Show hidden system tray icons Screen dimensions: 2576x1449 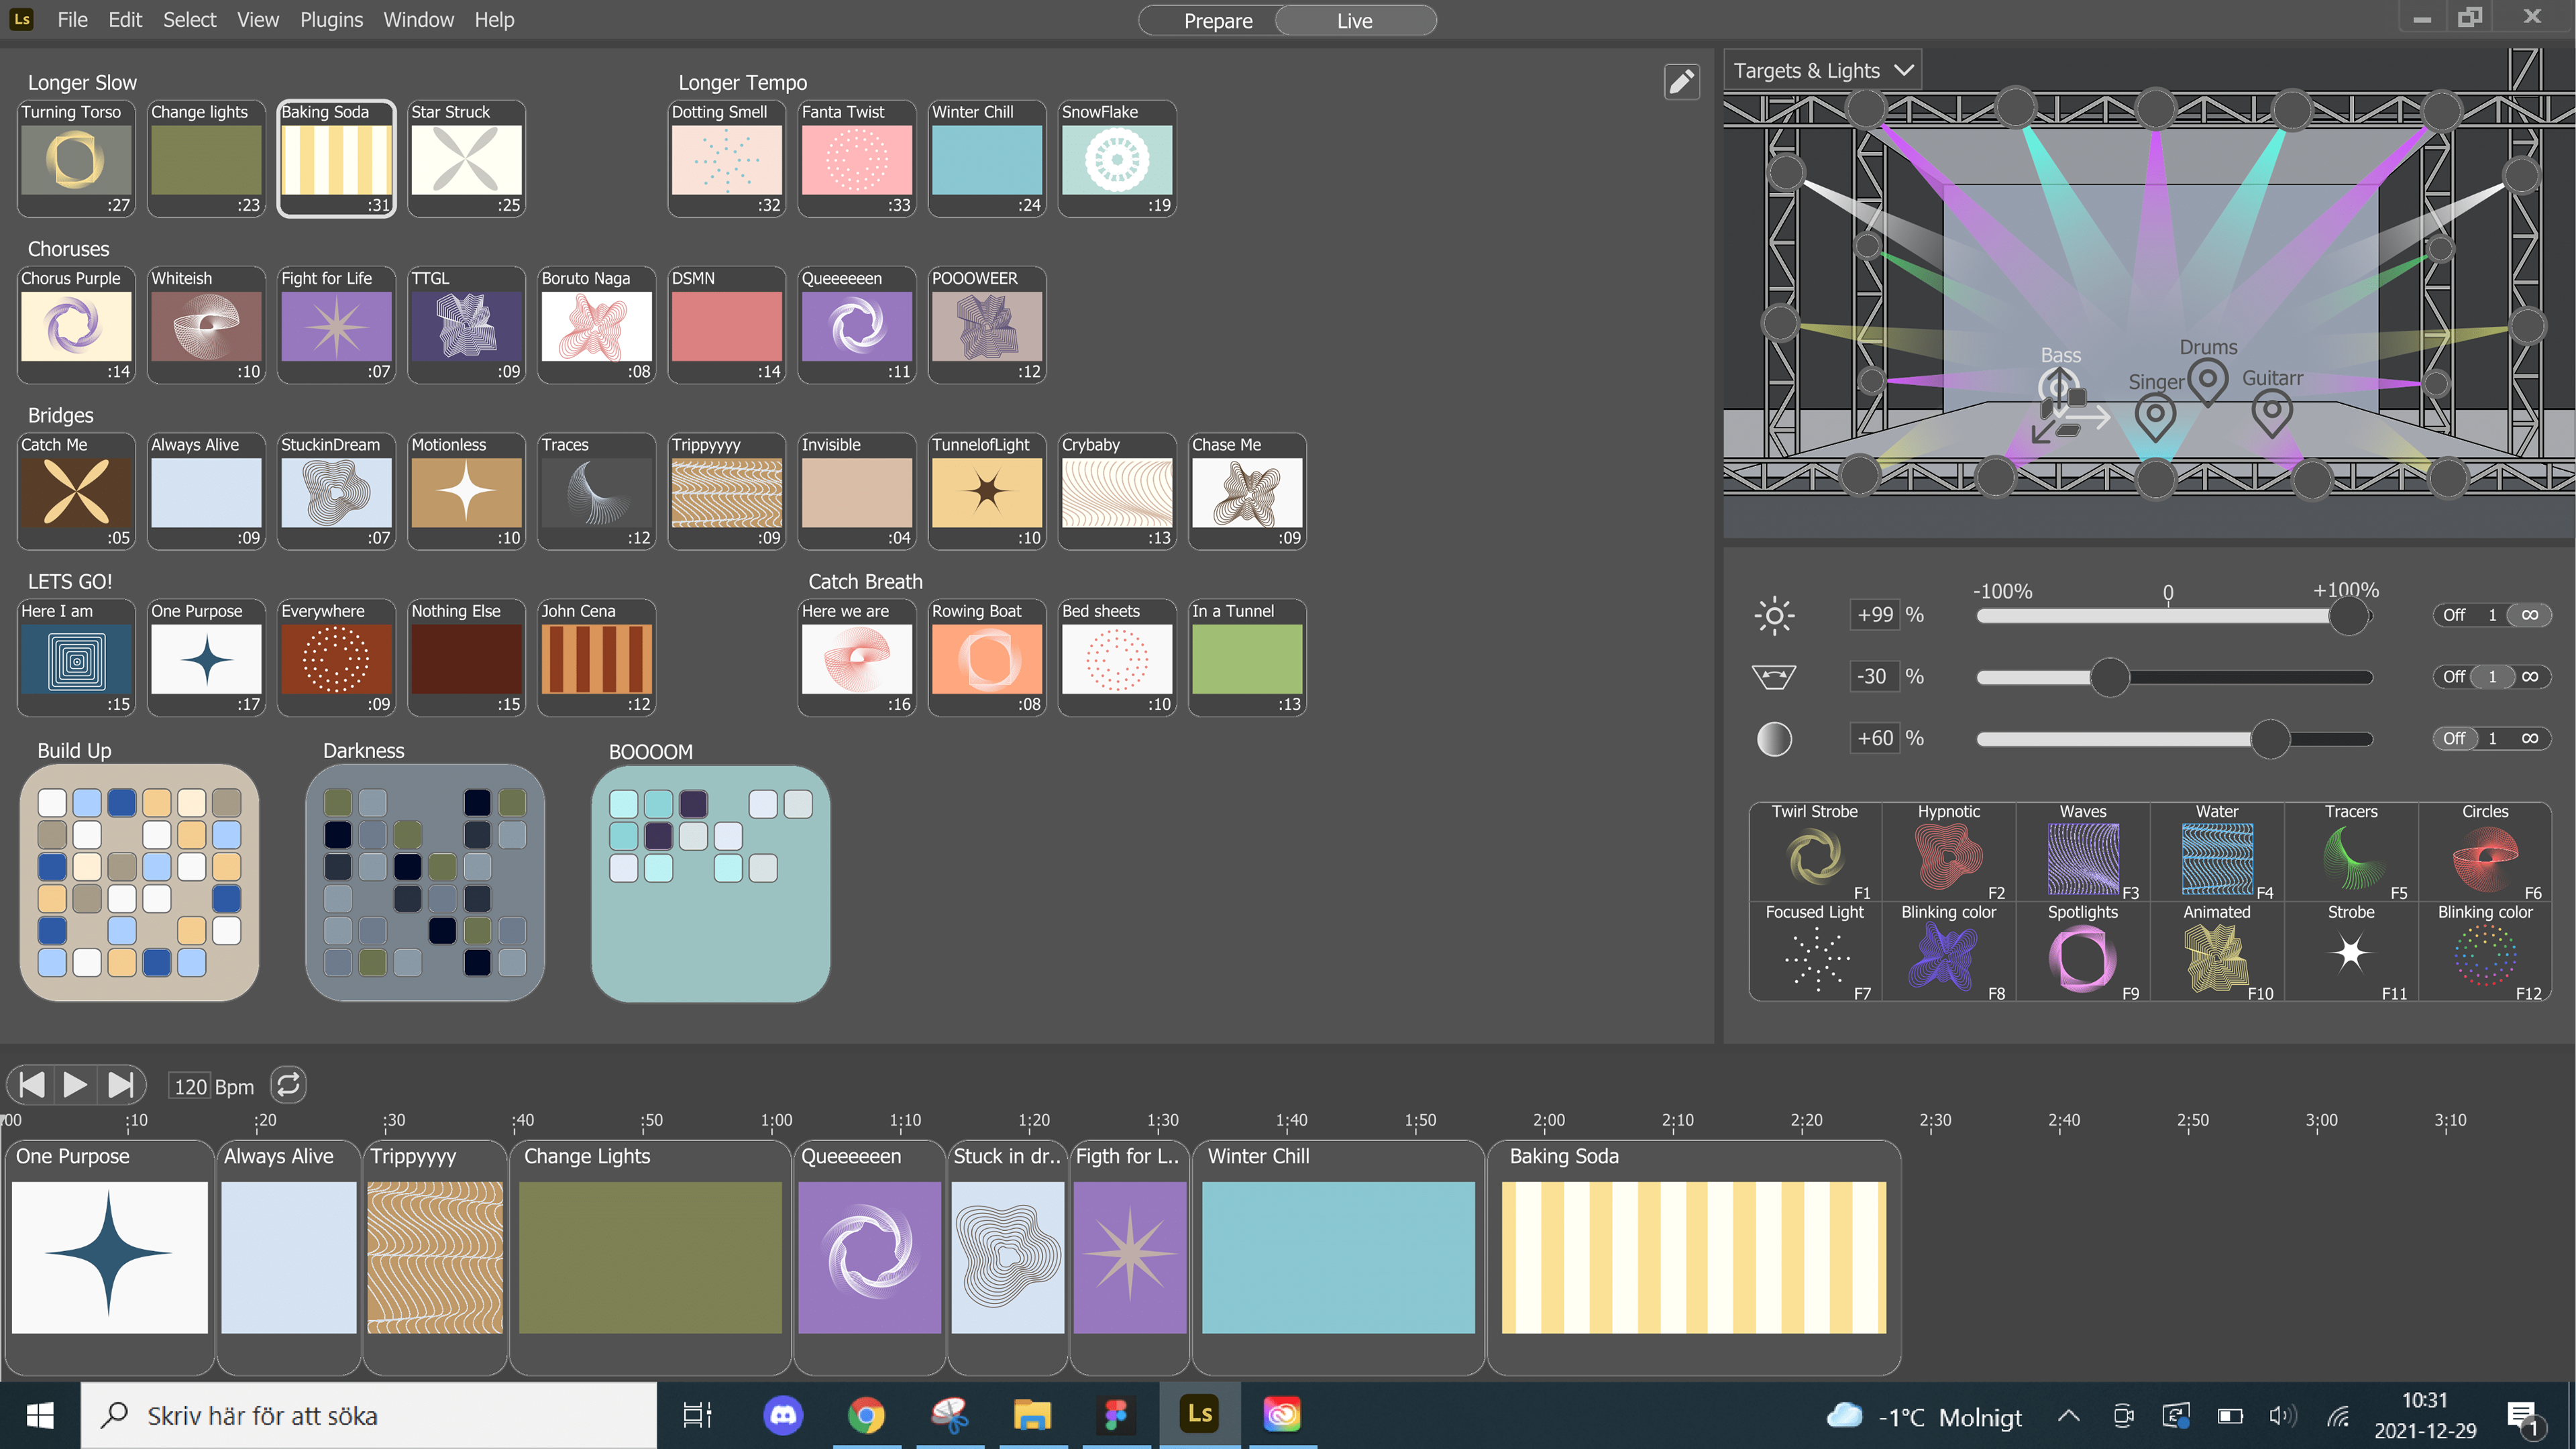2068,1416
